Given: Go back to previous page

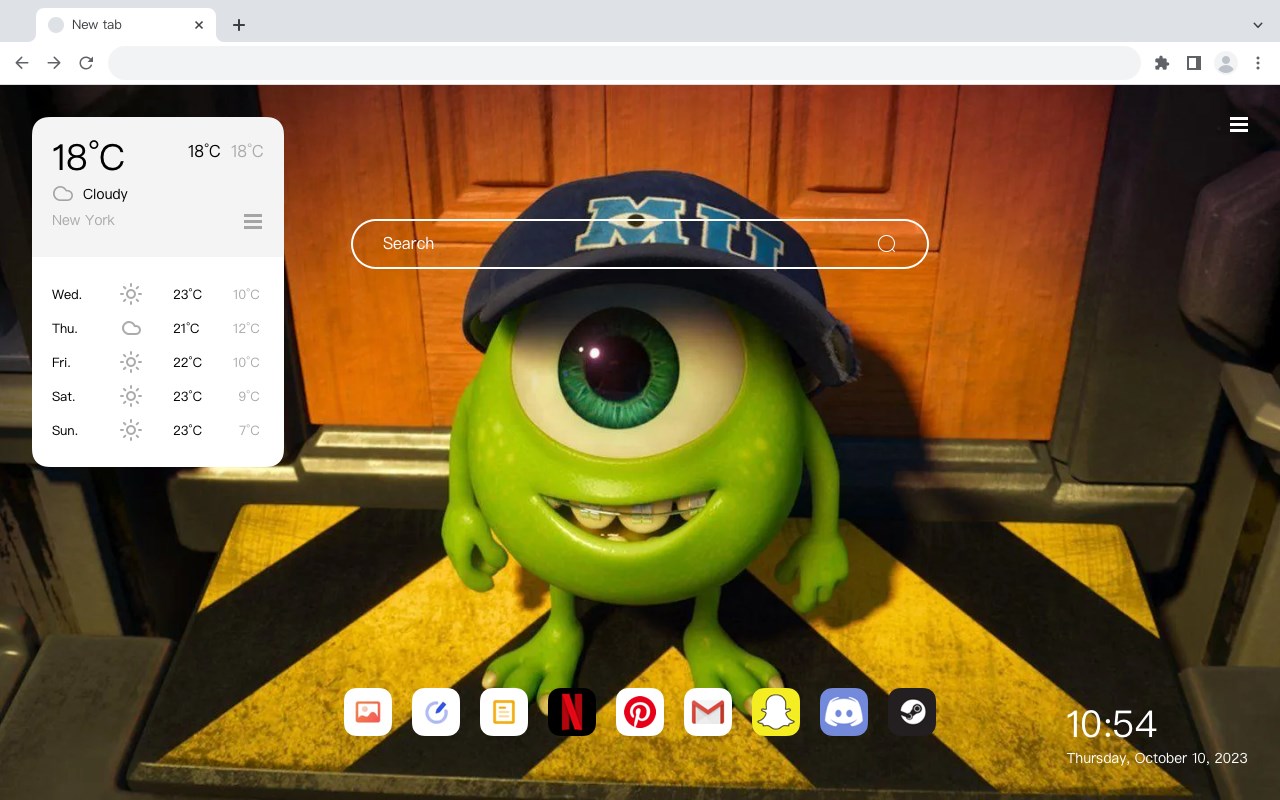Looking at the screenshot, I should pyautogui.click(x=22, y=63).
